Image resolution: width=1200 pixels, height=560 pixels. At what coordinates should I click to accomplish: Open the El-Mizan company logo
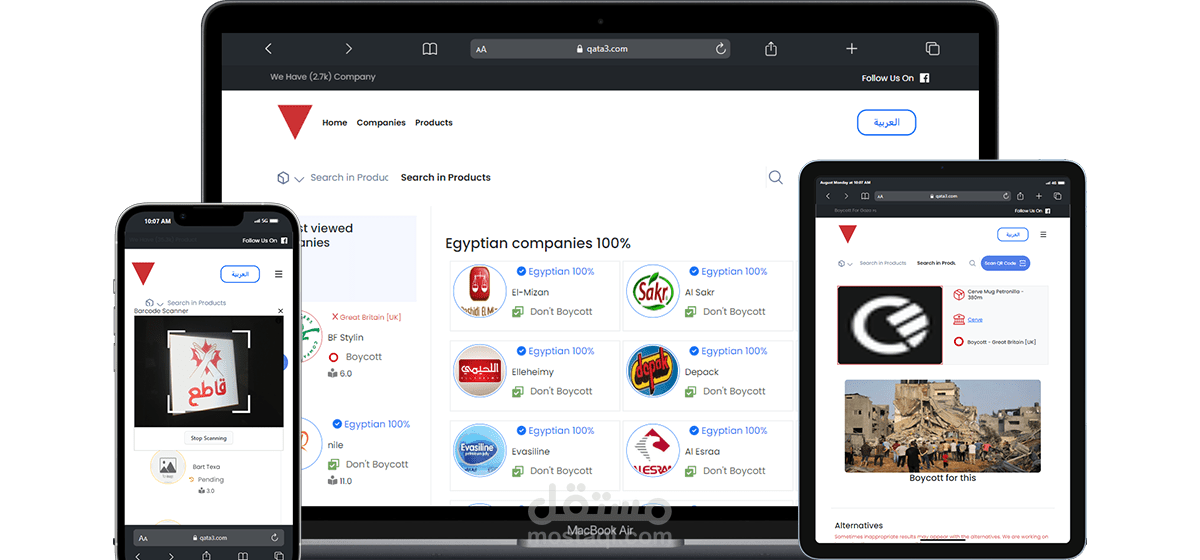479,291
